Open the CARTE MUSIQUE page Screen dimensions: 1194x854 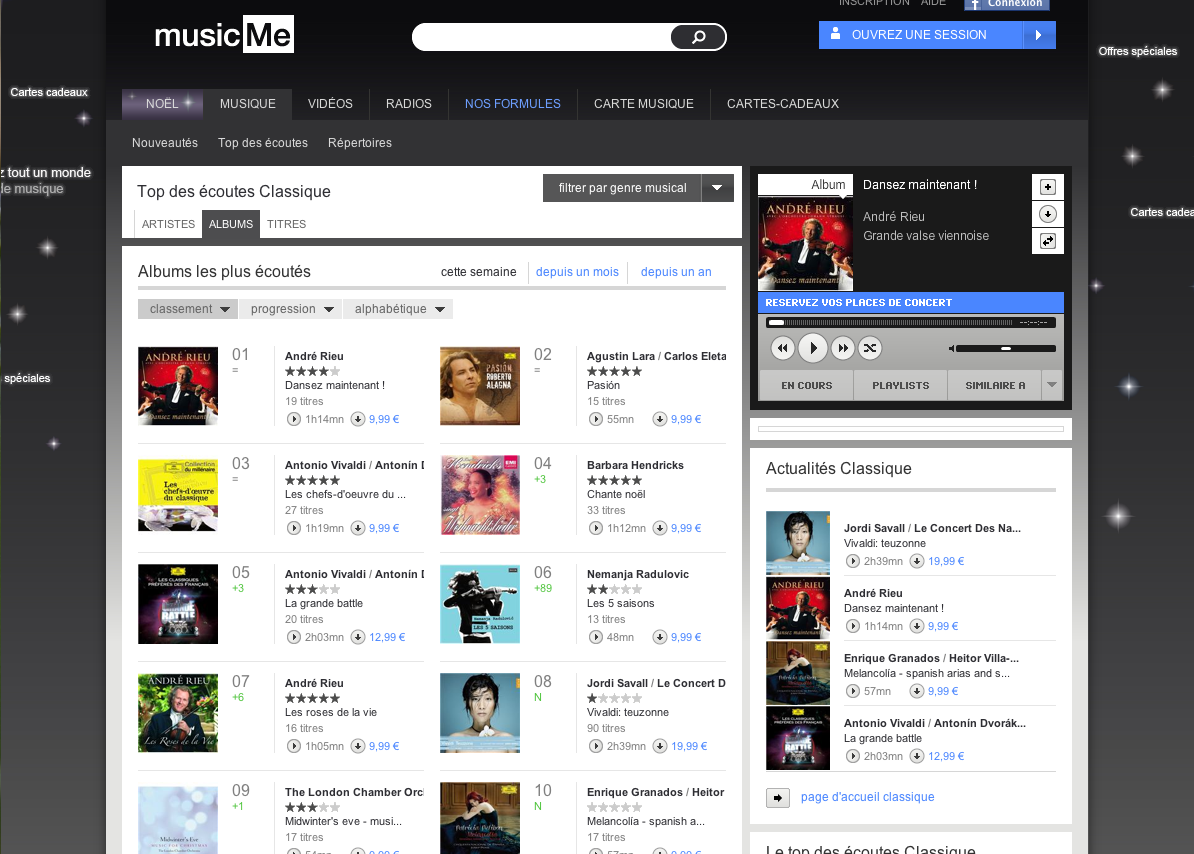[643, 104]
